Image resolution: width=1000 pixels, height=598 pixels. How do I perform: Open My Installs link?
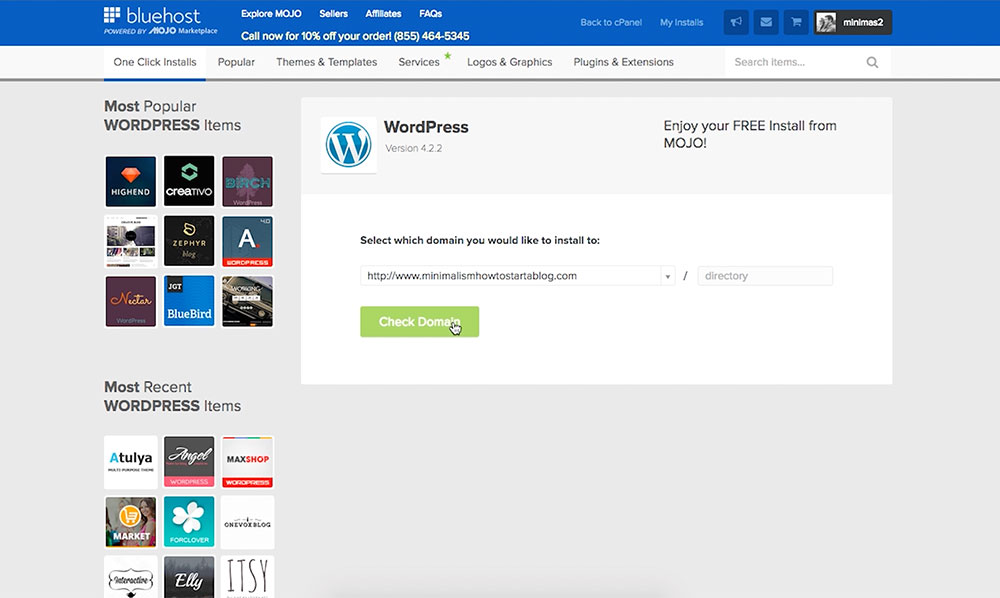(x=681, y=22)
